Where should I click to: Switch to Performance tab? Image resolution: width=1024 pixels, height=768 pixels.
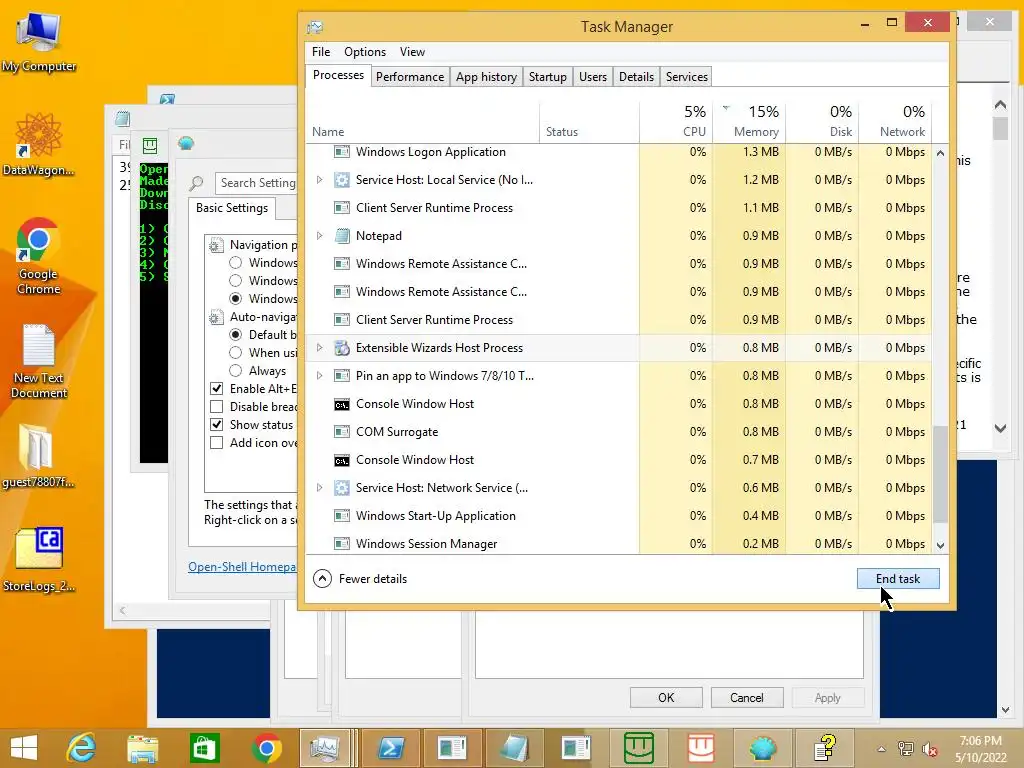tap(410, 77)
